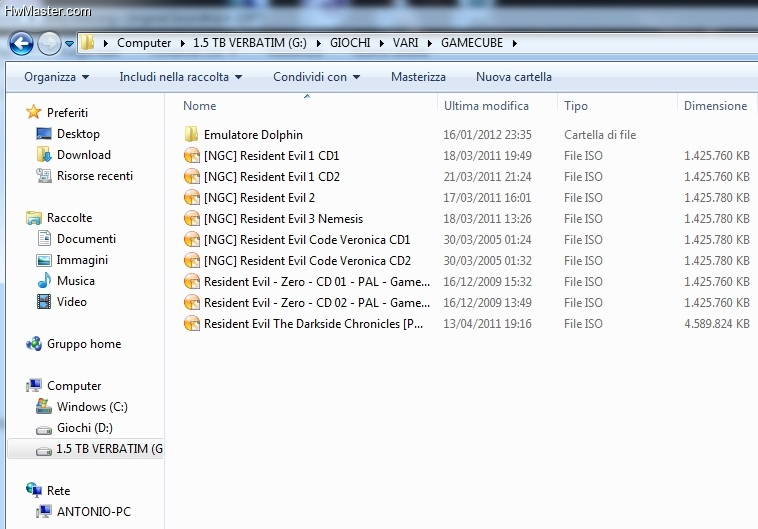758x529 pixels.
Task: Click the Desktop icon in Preferiti
Action: tap(44, 134)
